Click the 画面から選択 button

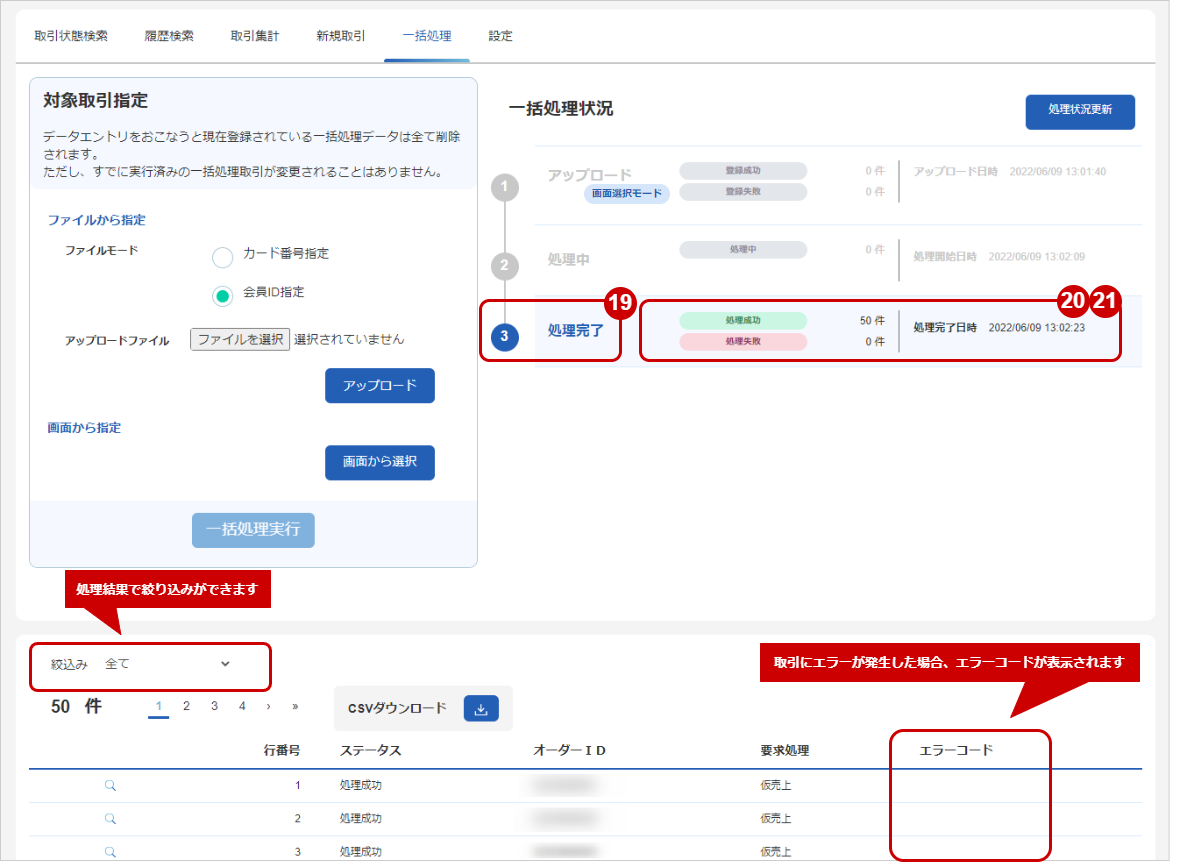380,462
